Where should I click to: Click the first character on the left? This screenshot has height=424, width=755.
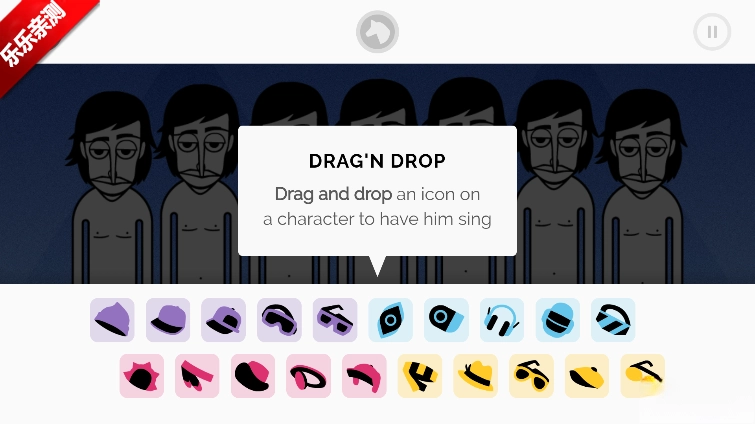click(x=112, y=188)
